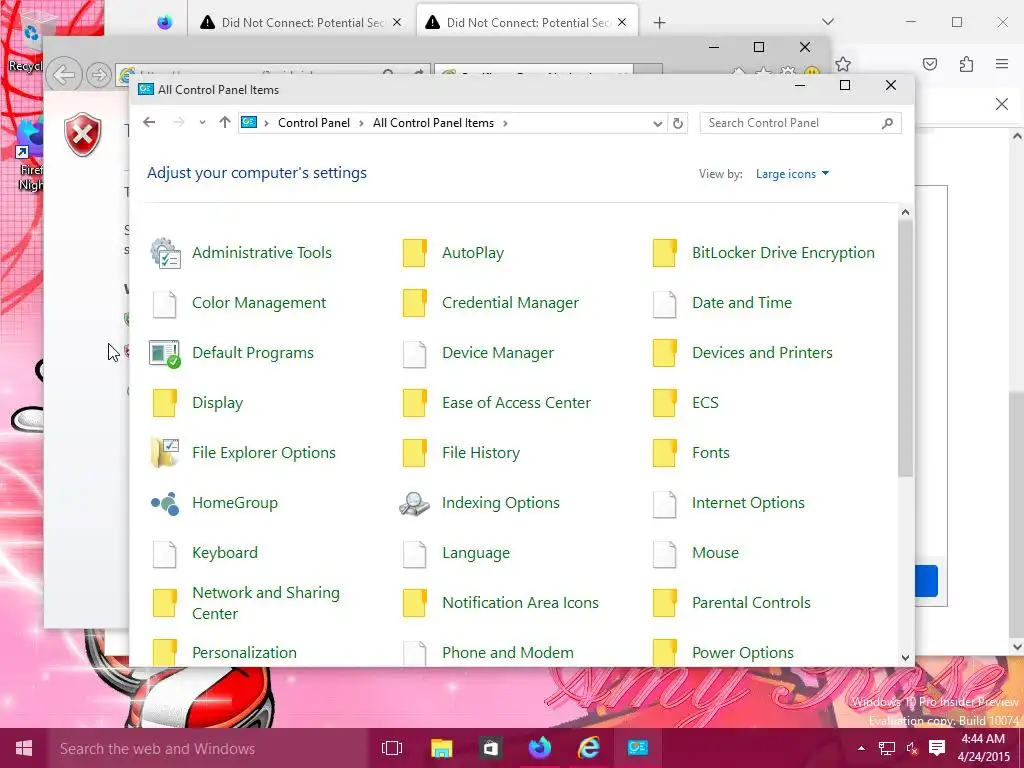Switch to second Did Not Connect Firefox tab
The height and width of the screenshot is (768, 1024).
[x=526, y=23]
